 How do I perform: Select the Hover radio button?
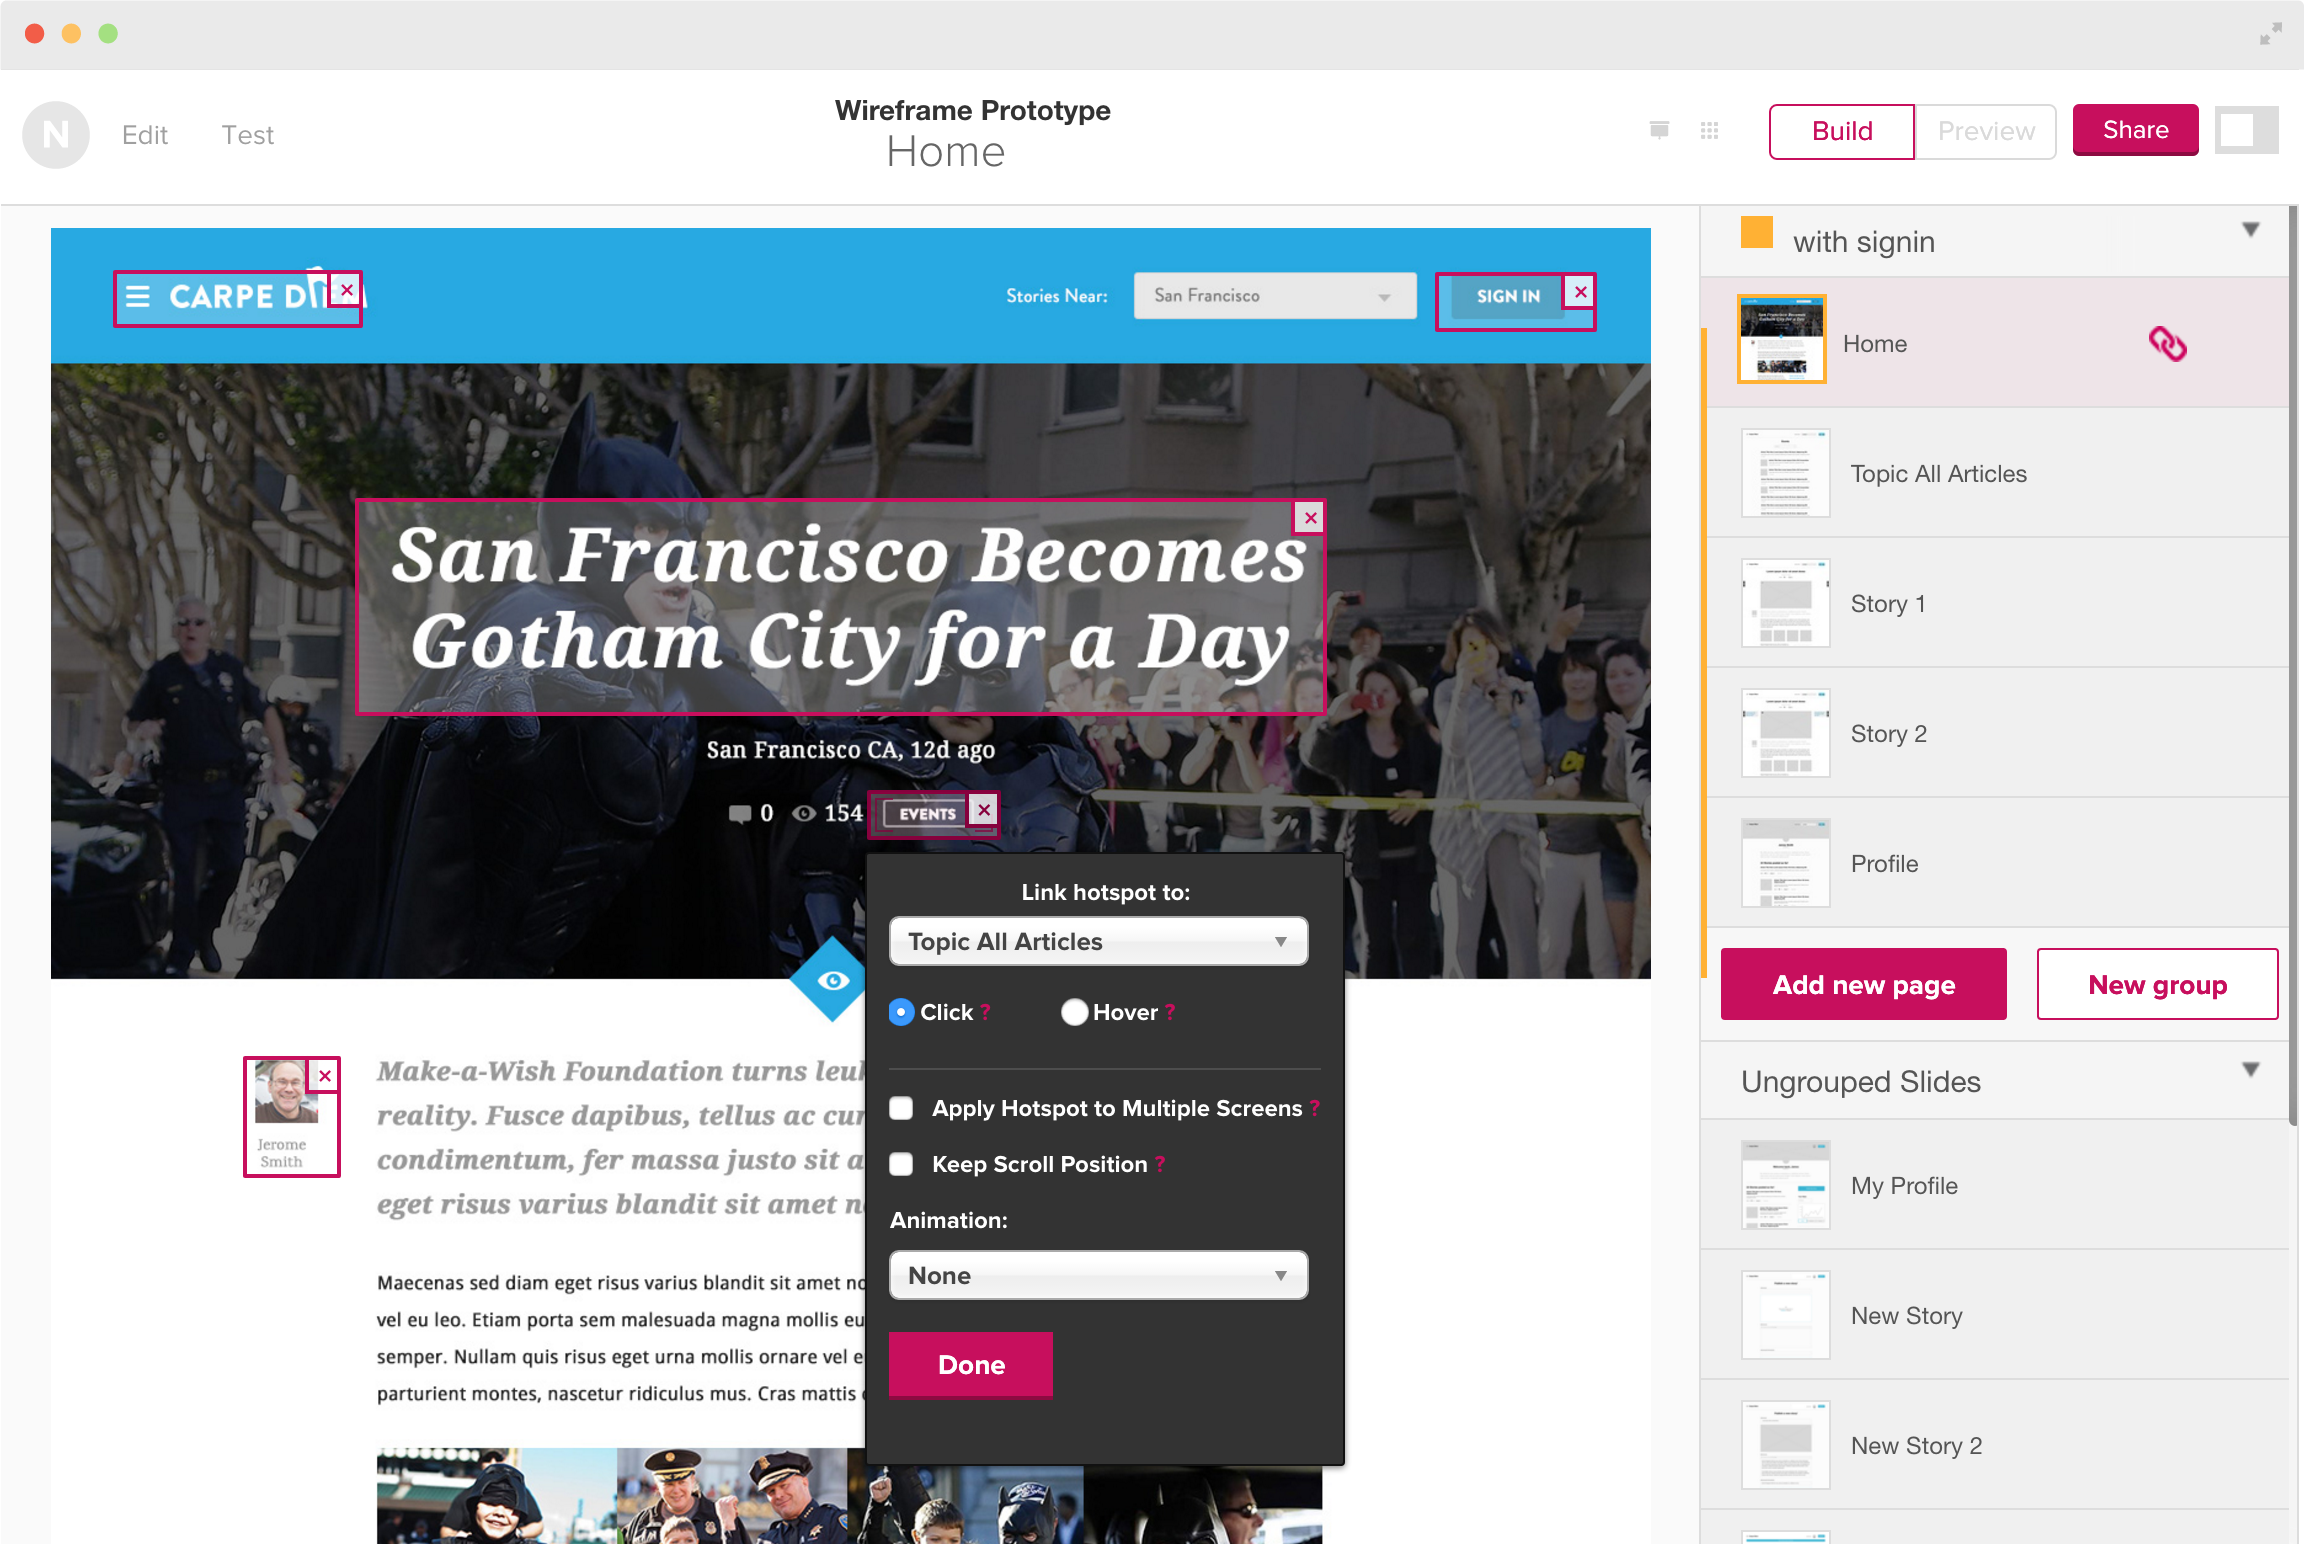[x=1075, y=1012]
